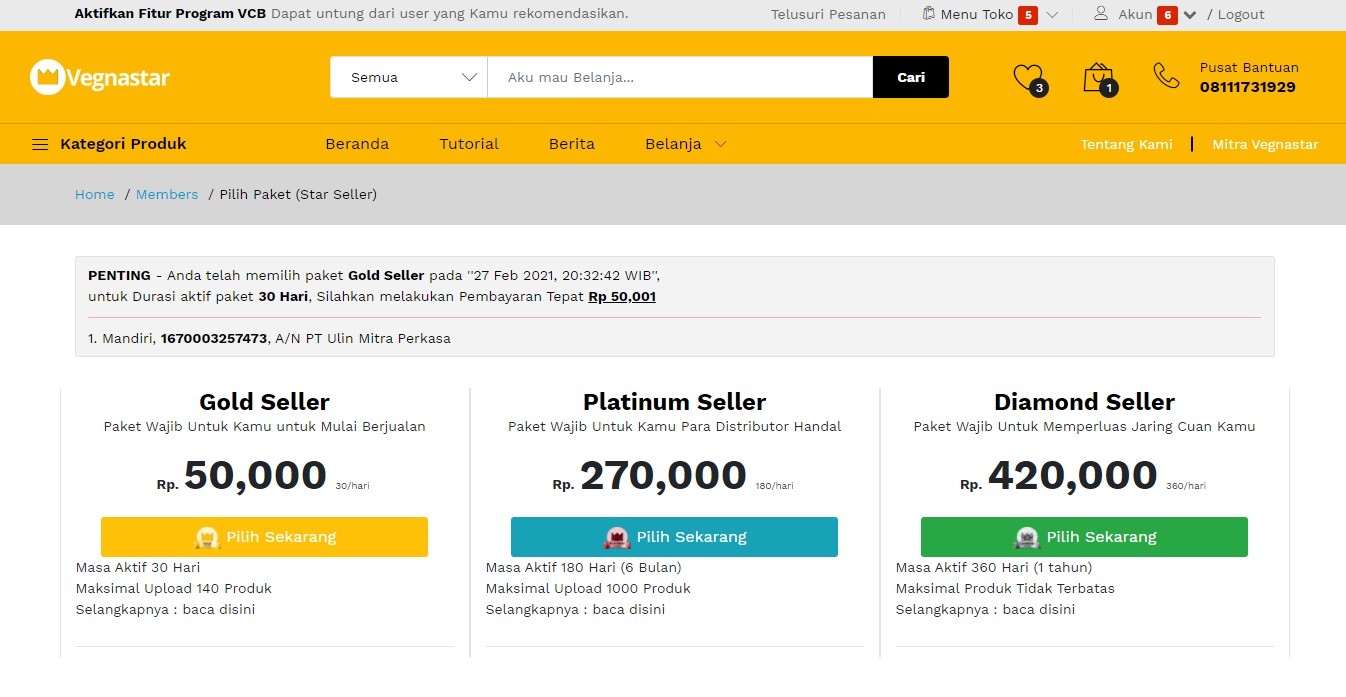Expand the Menu Toko dropdown arrow
This screenshot has width=1346, height=697.
coord(1052,15)
